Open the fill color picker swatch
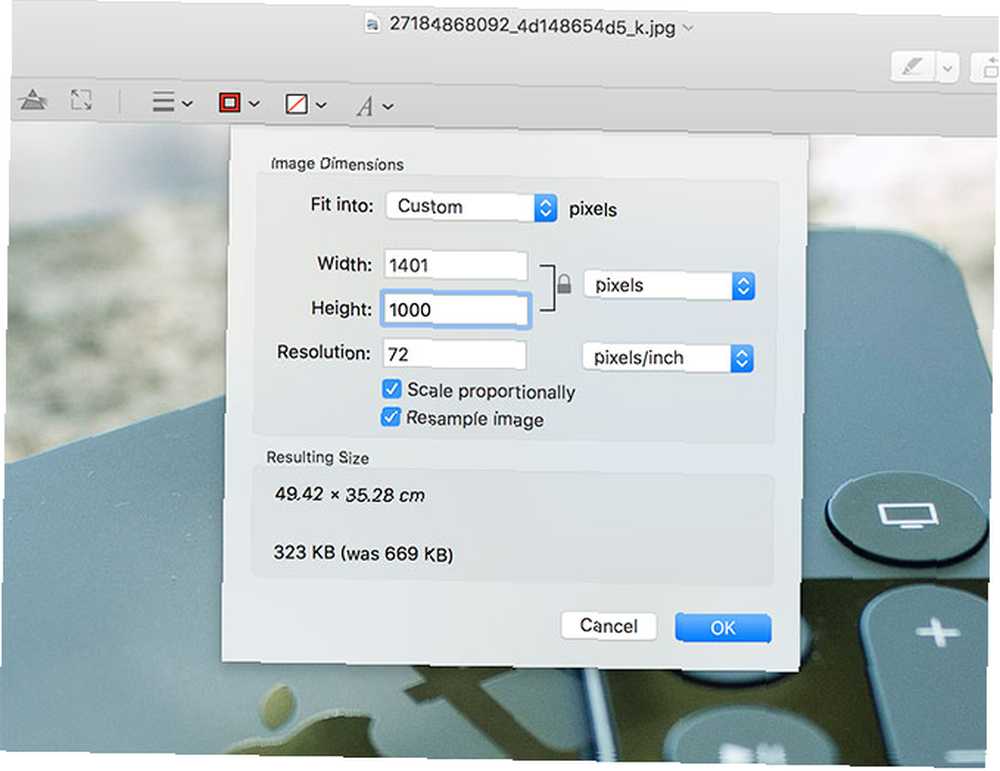 tap(305, 104)
